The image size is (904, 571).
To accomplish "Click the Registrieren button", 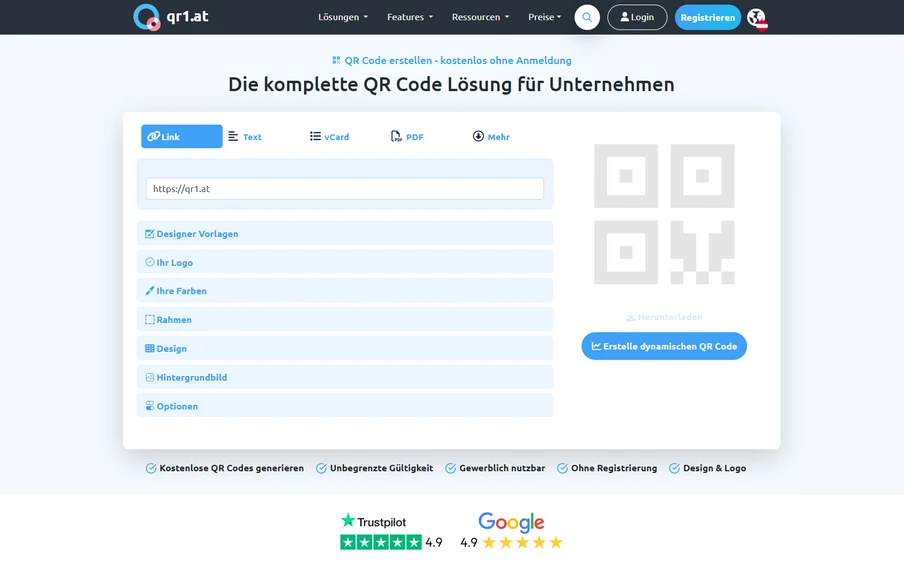I will (x=707, y=17).
